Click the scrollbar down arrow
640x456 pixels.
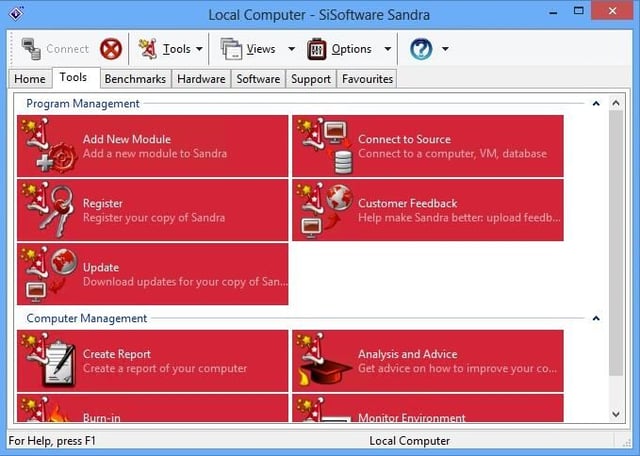click(616, 415)
